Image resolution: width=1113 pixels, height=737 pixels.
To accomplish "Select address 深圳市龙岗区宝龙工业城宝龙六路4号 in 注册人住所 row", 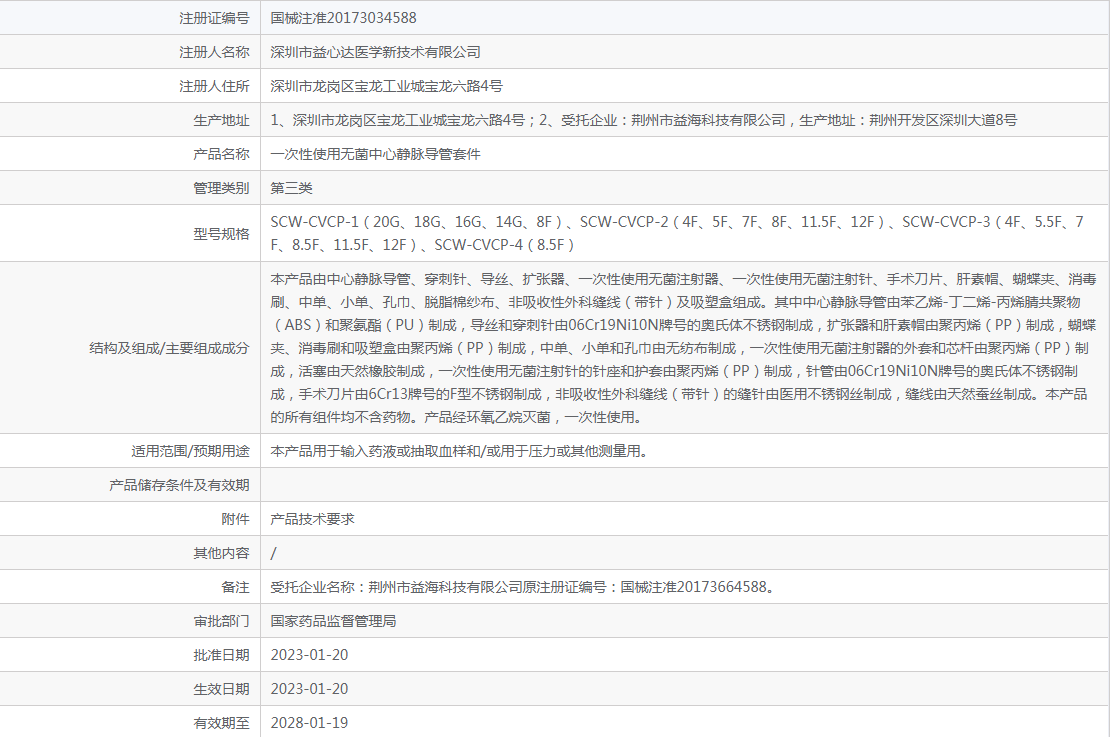I will [x=386, y=86].
